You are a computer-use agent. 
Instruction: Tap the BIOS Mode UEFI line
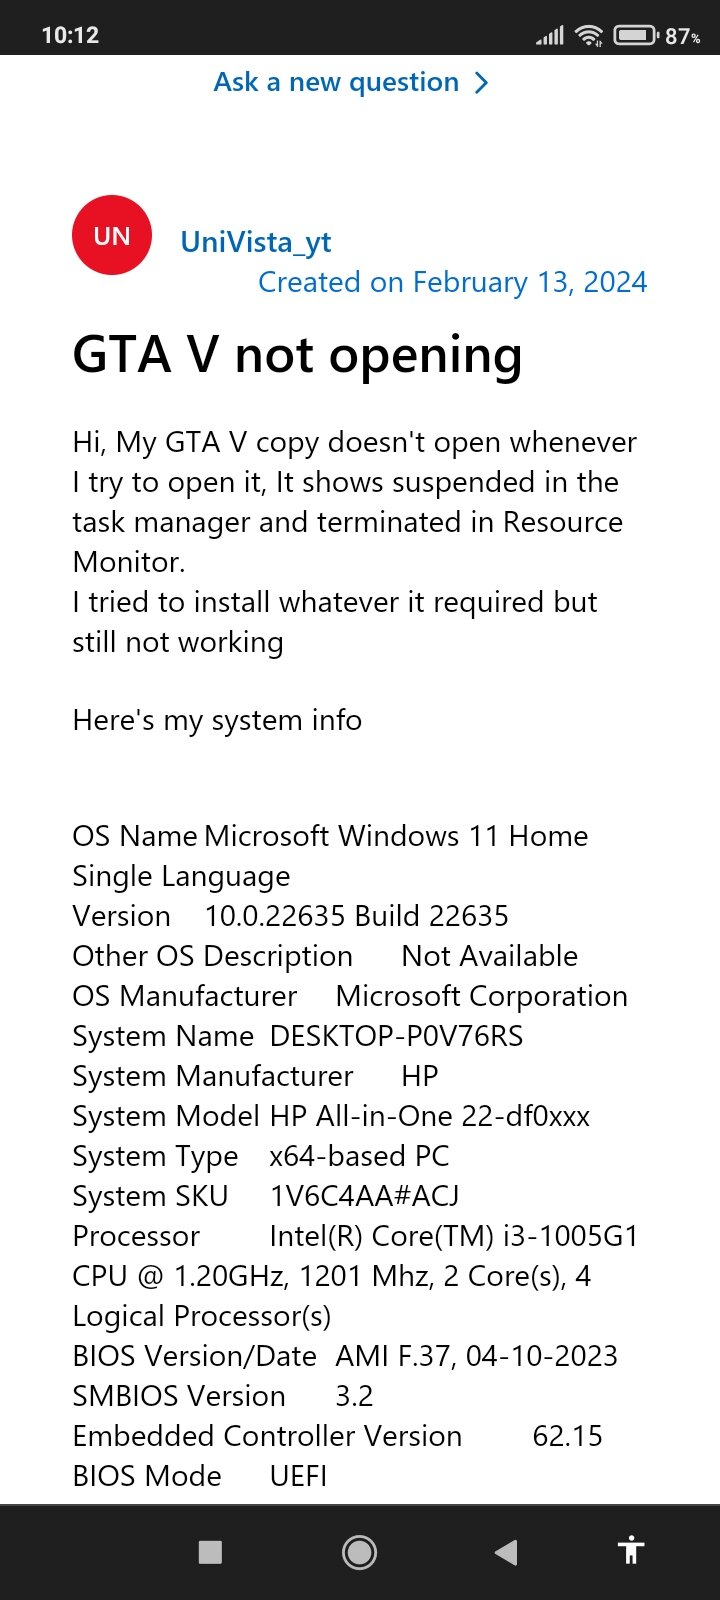point(200,1476)
